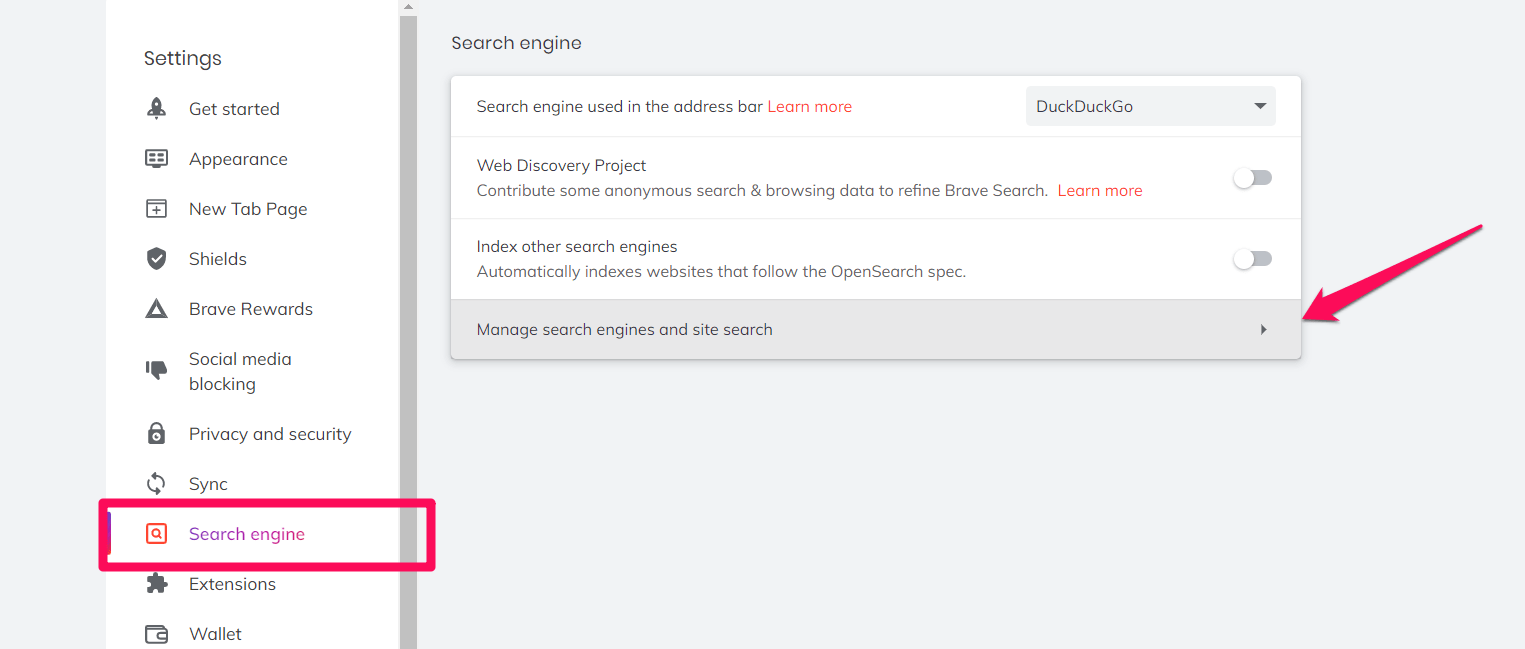Click the Web Discovery Project title text
This screenshot has width=1525, height=649.
pyautogui.click(x=561, y=165)
